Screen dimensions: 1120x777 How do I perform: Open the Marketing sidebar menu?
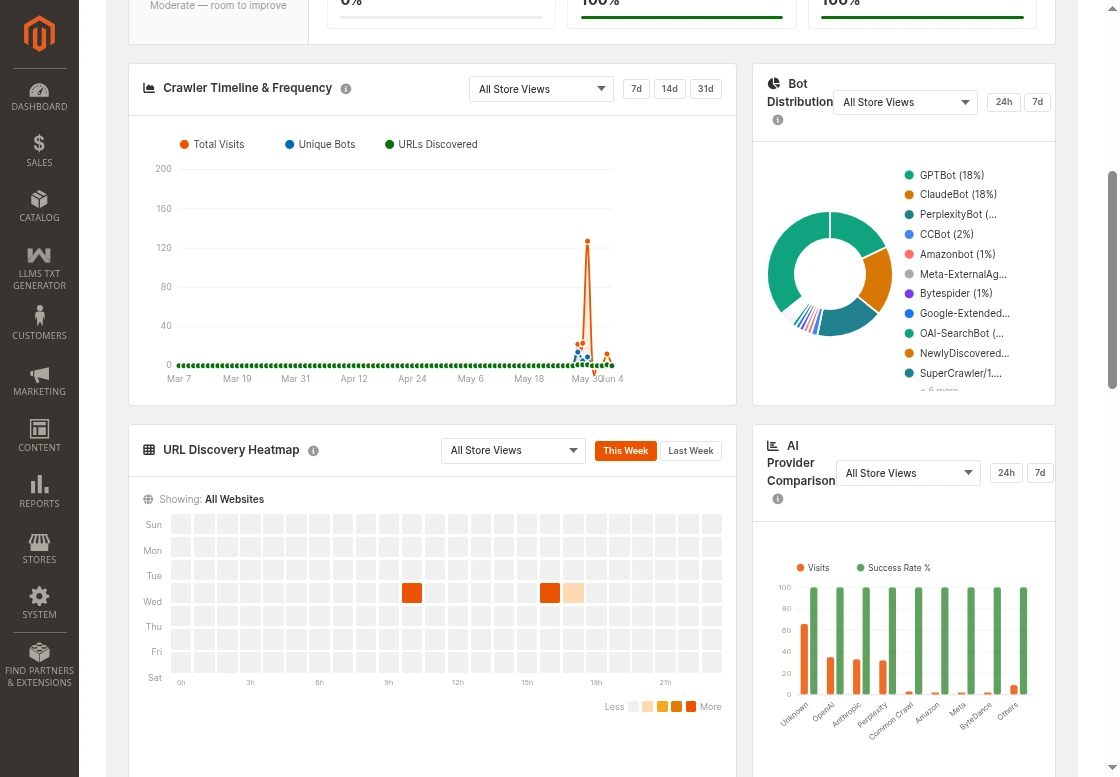(x=39, y=381)
